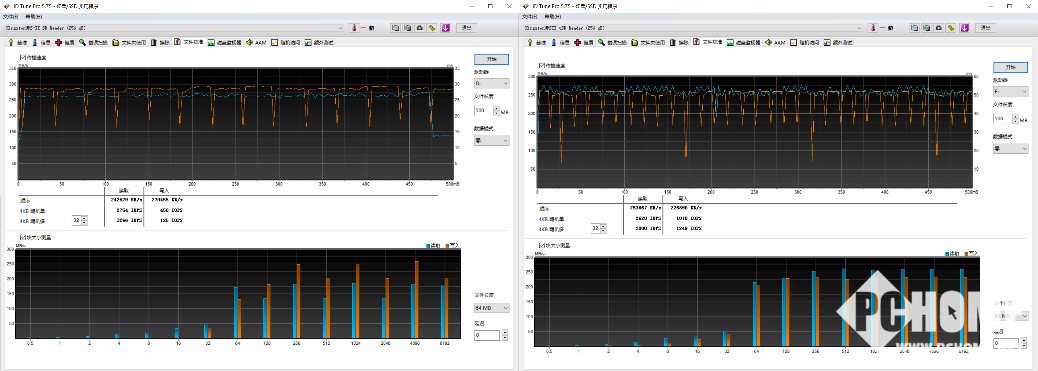Click Exit button in left window toolbar
The width and height of the screenshot is (1038, 371).
[x=467, y=28]
